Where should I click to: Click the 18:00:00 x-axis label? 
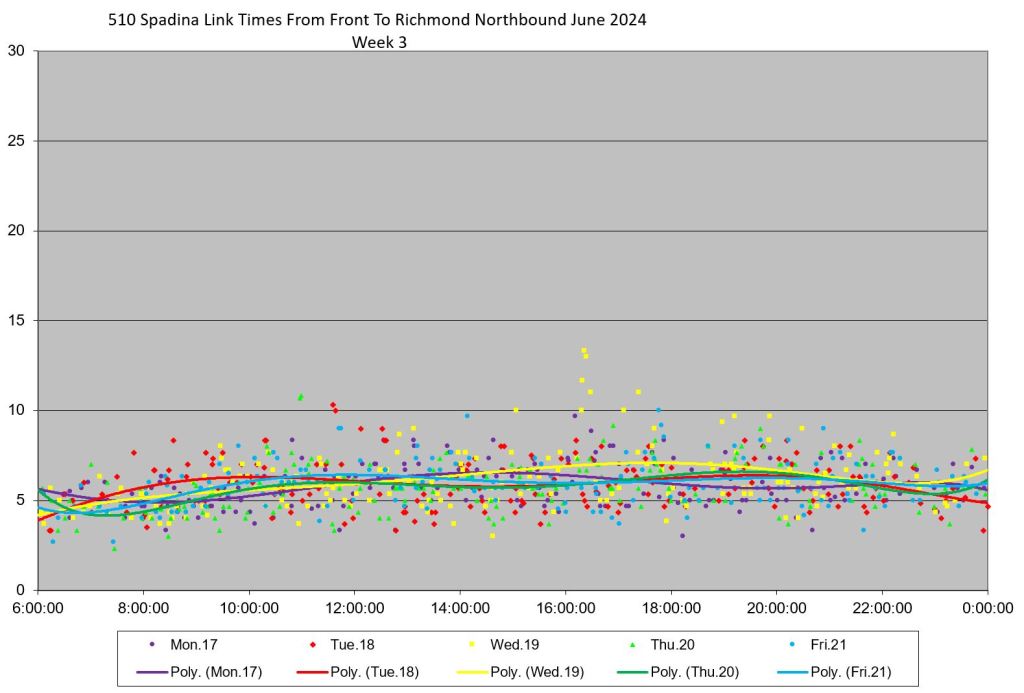tap(671, 606)
